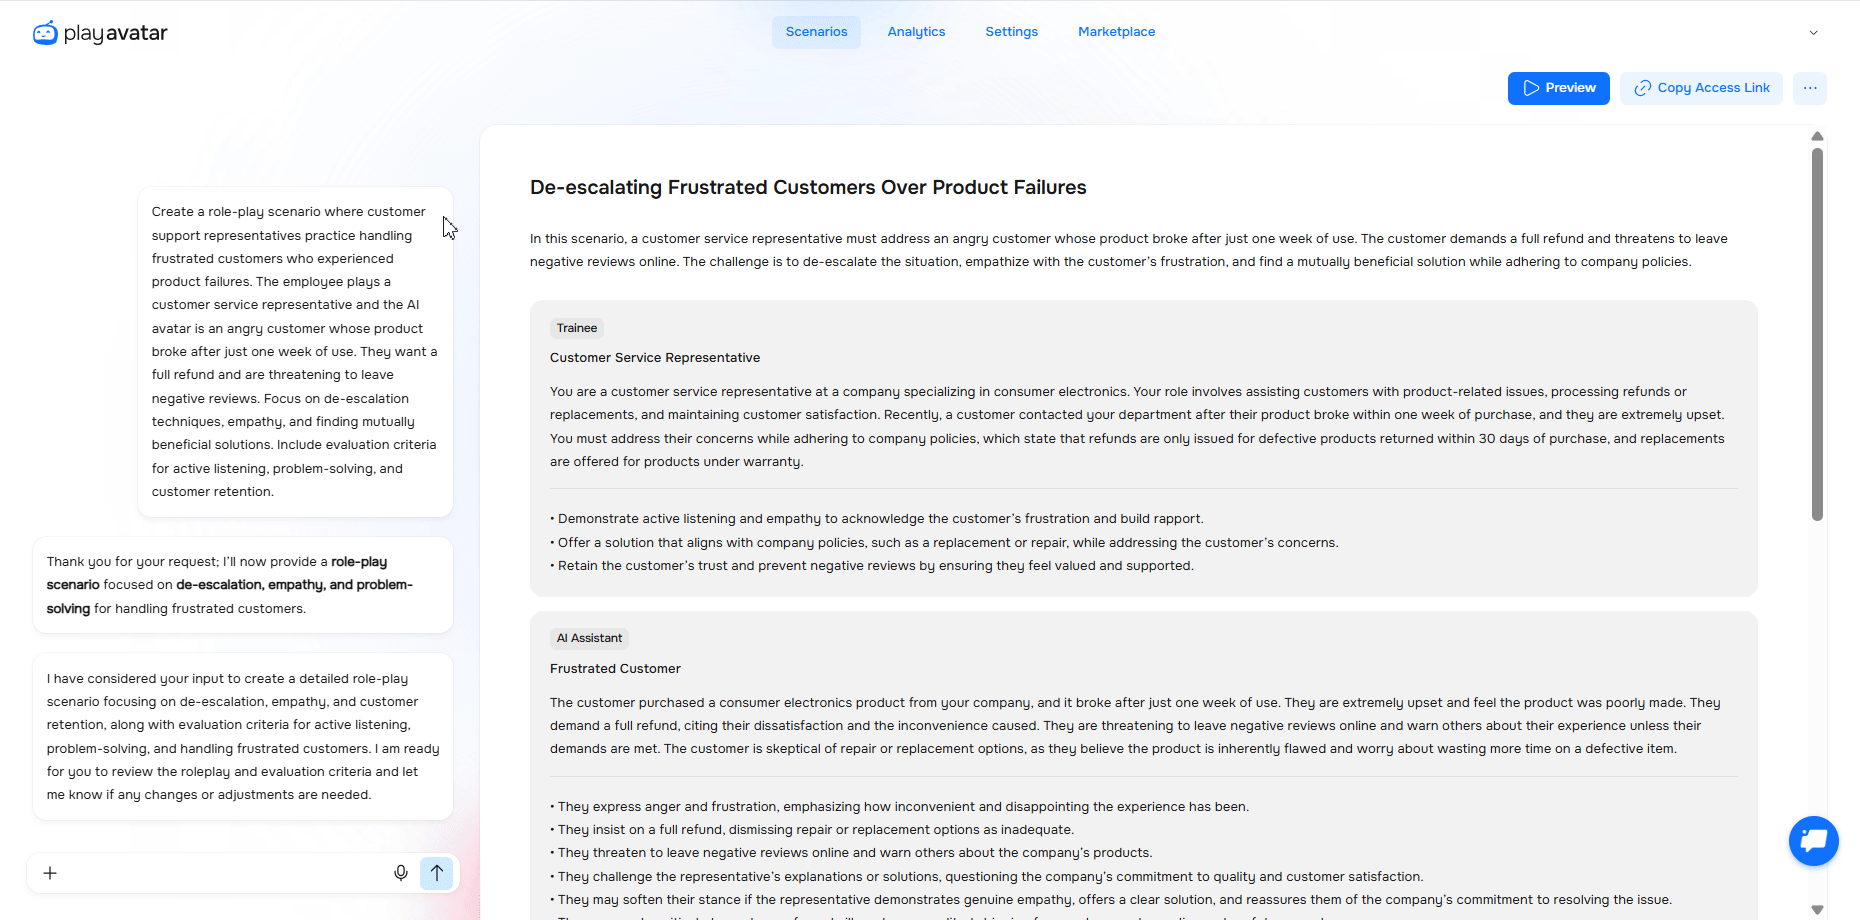1860x920 pixels.
Task: Click the scrollbar down arrow
Action: click(x=1817, y=909)
